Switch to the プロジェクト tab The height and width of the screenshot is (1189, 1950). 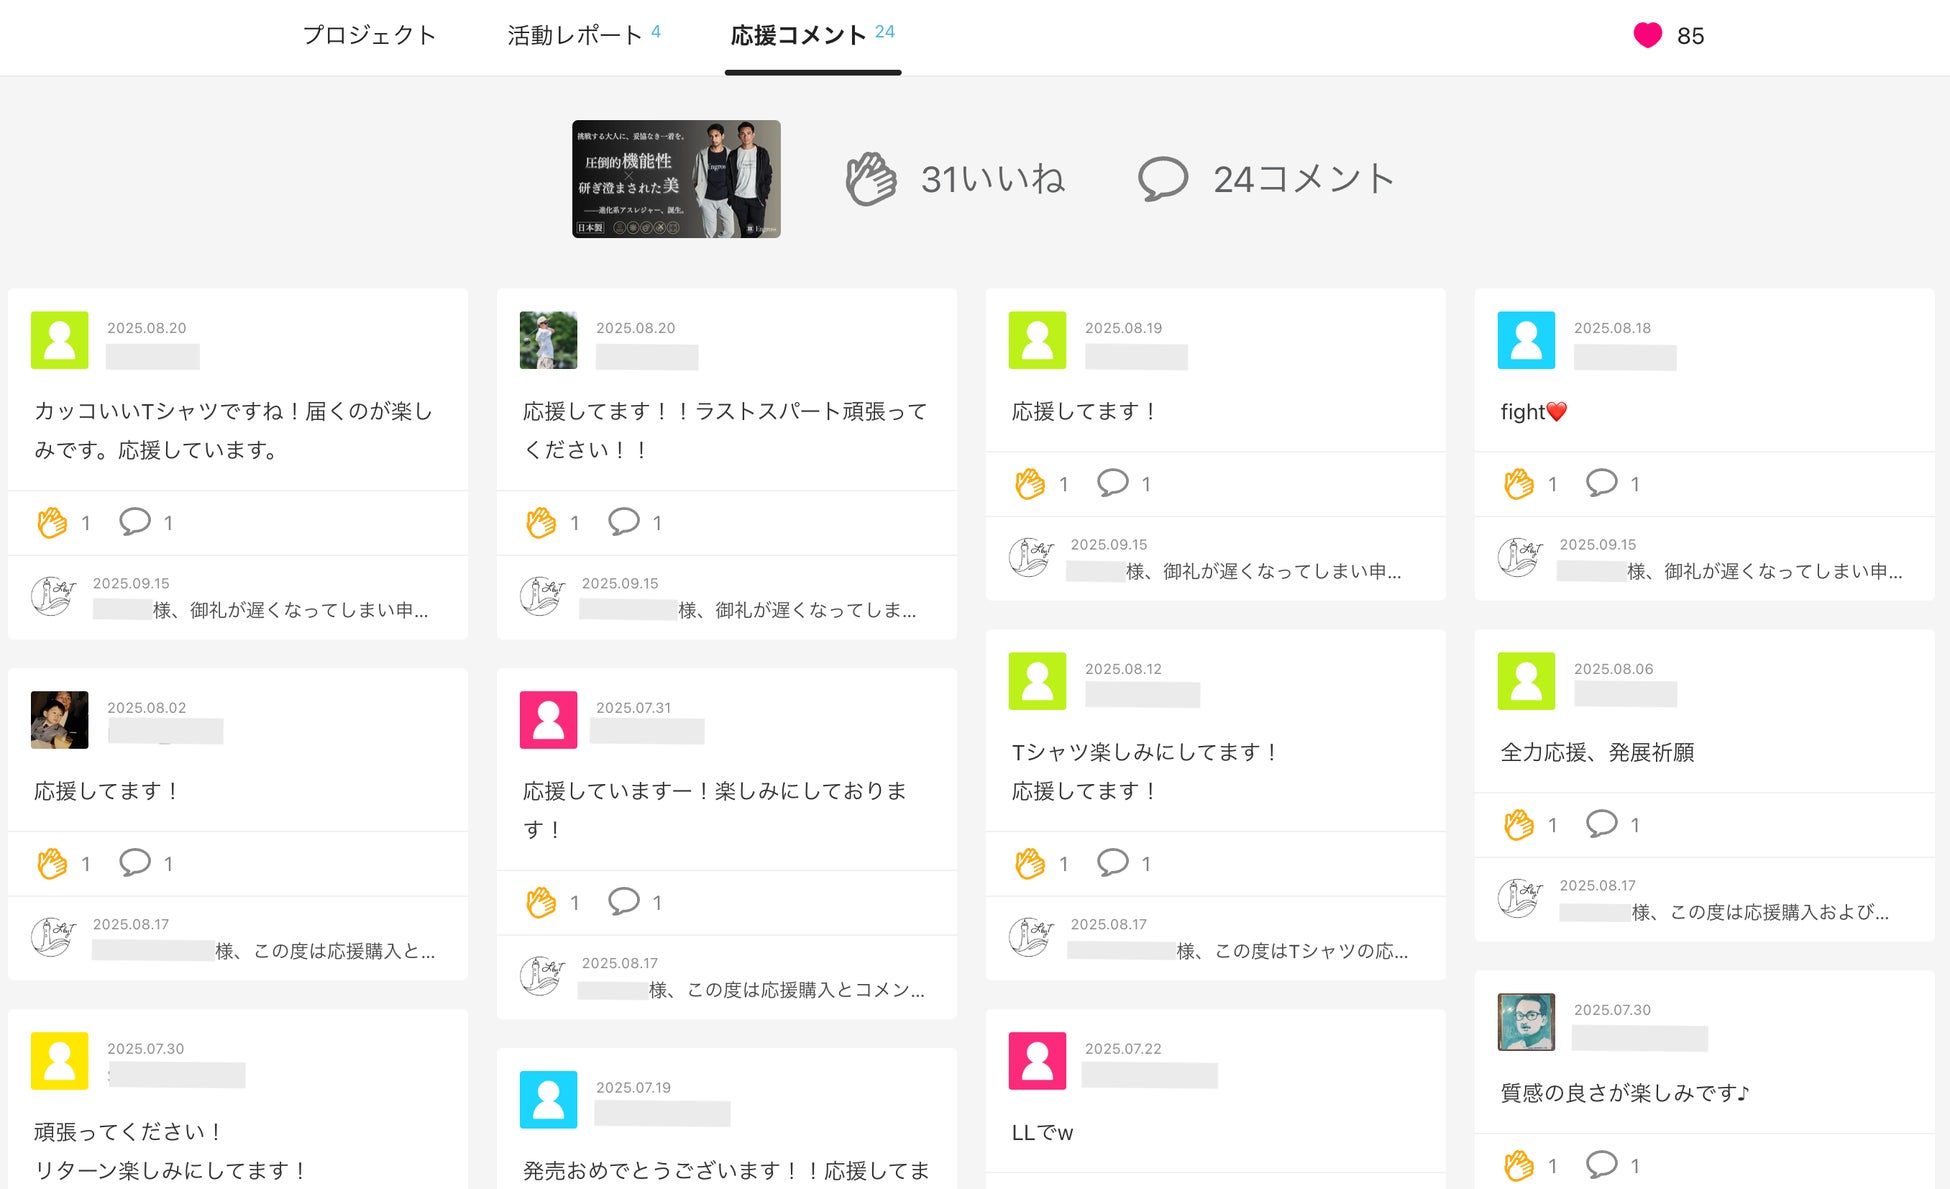pyautogui.click(x=369, y=36)
